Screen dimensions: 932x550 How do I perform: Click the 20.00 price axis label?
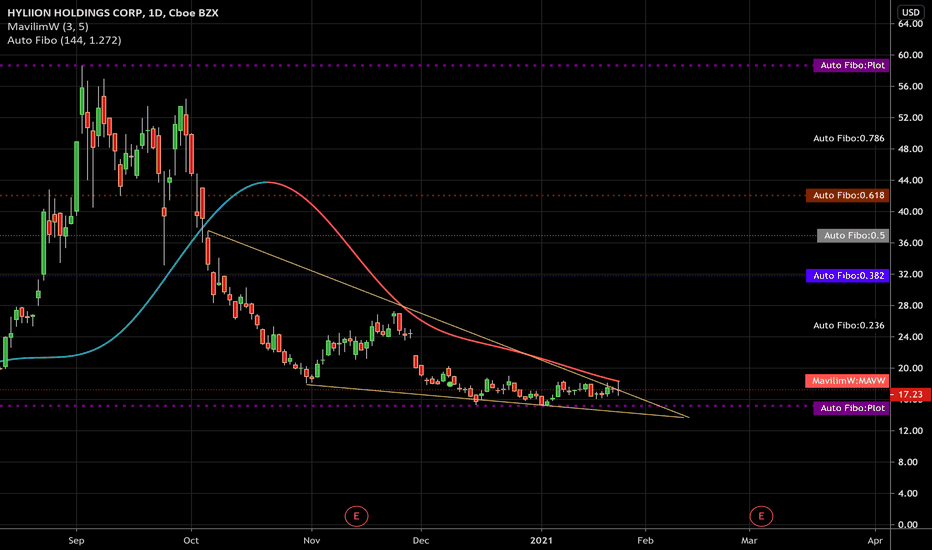tap(911, 368)
